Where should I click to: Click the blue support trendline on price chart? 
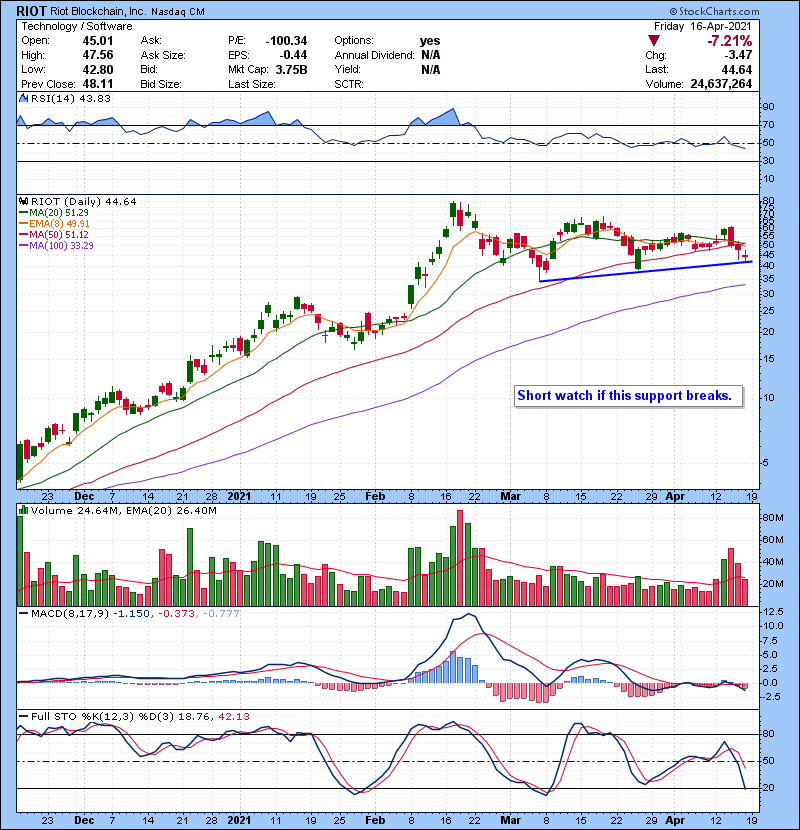coord(646,271)
